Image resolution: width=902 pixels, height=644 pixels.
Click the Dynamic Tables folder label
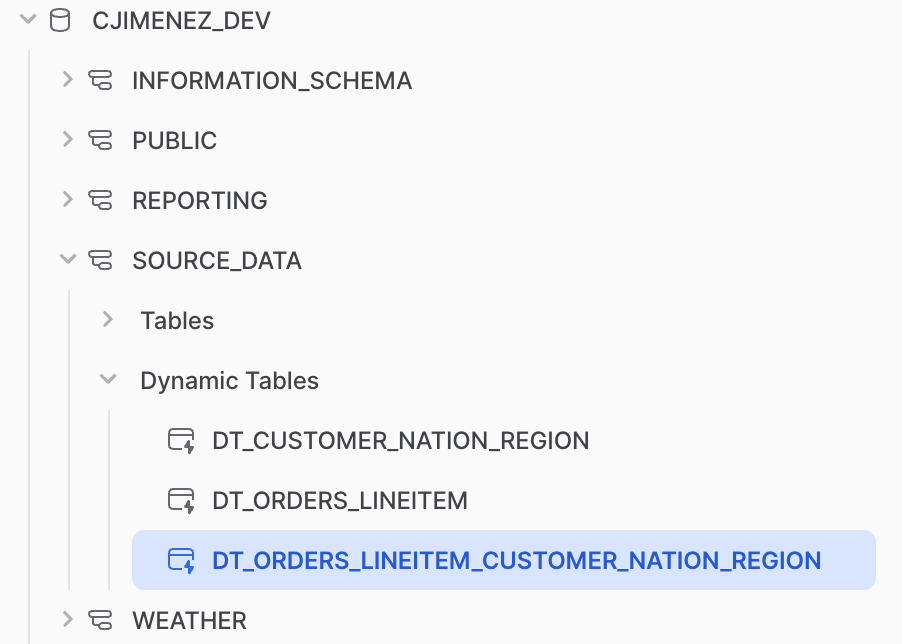229,380
